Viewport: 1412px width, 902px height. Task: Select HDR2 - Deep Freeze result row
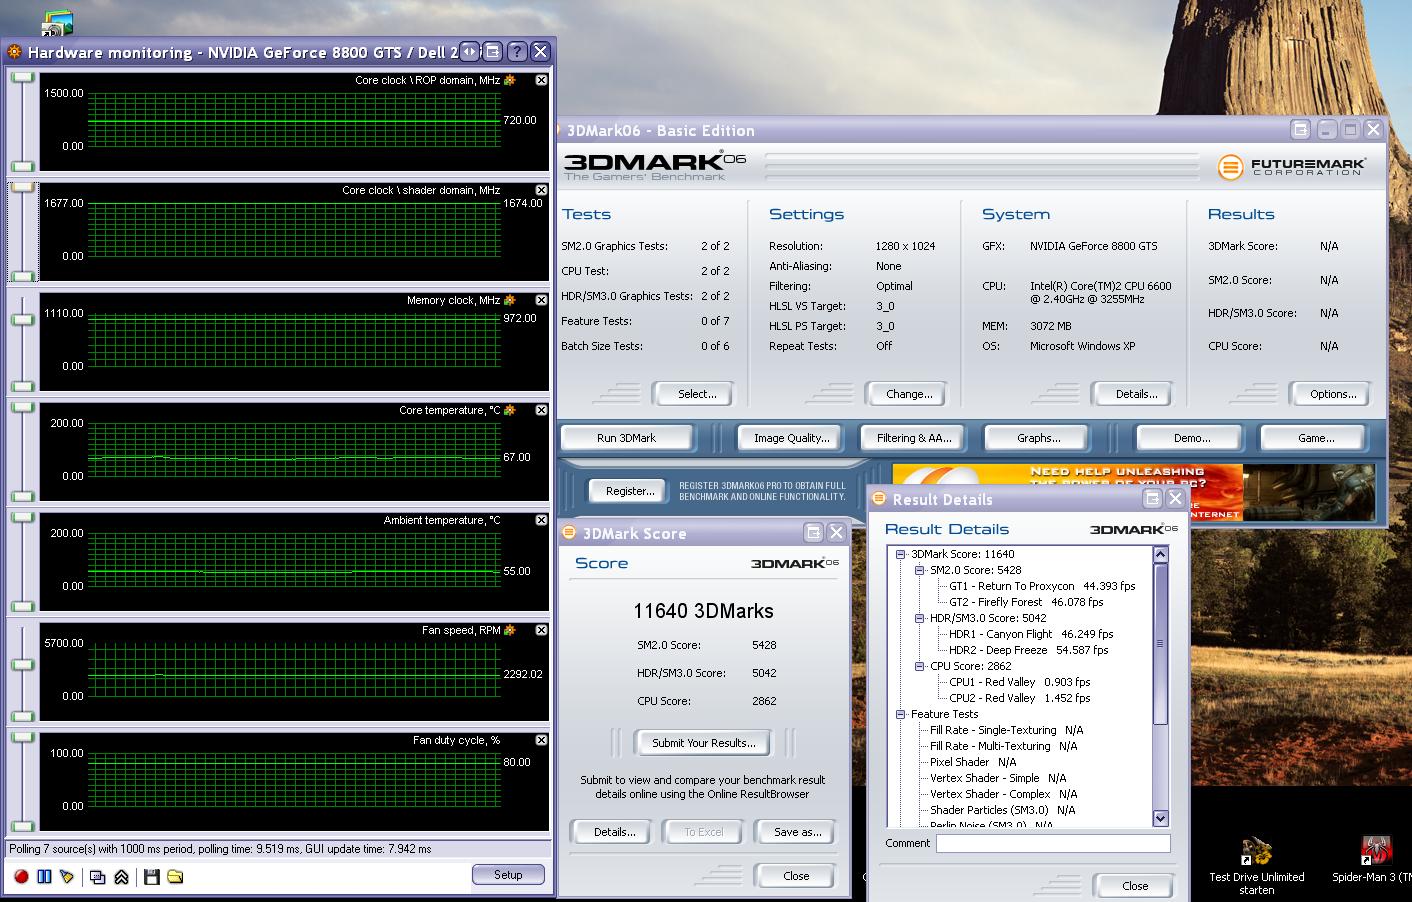pyautogui.click(x=1028, y=650)
